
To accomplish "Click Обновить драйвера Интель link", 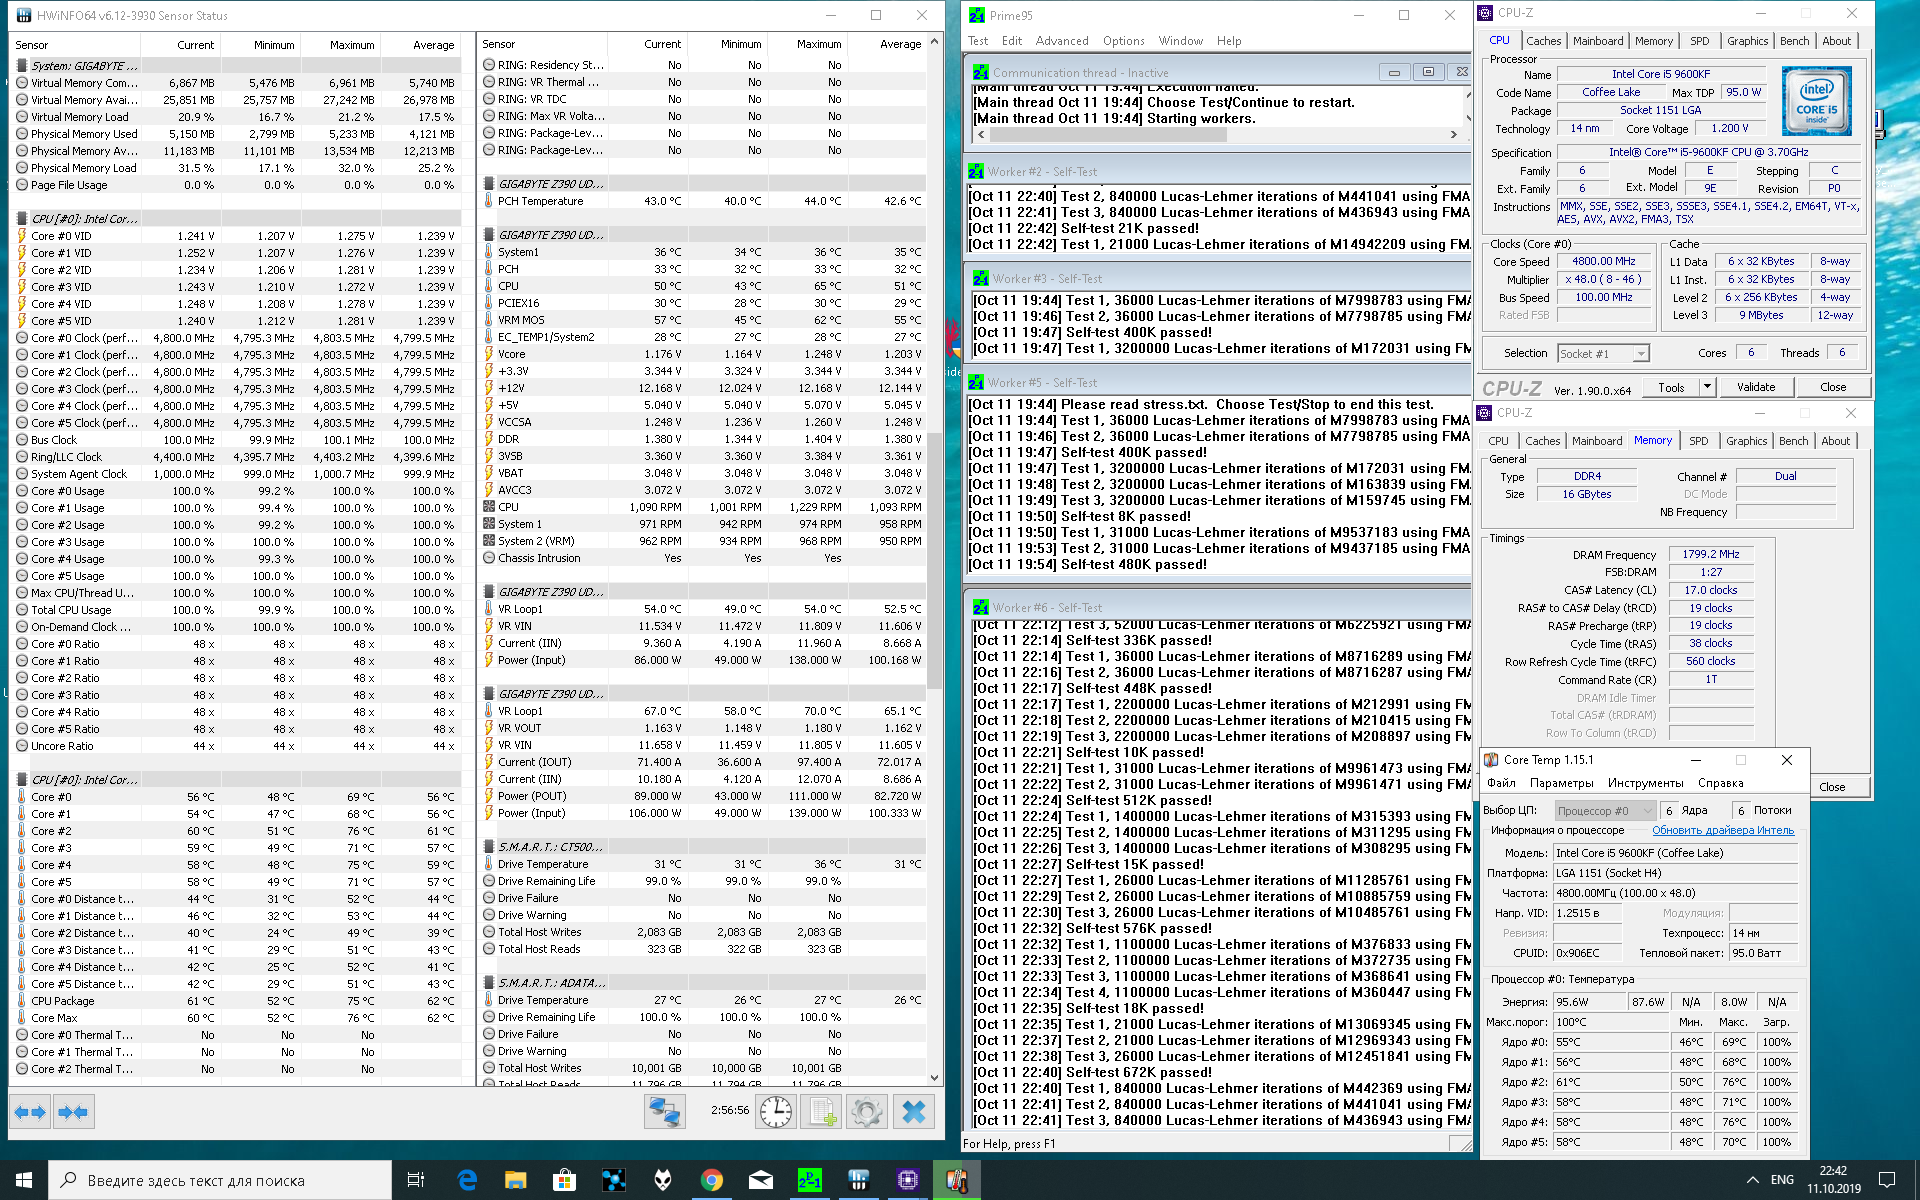I will [1722, 830].
